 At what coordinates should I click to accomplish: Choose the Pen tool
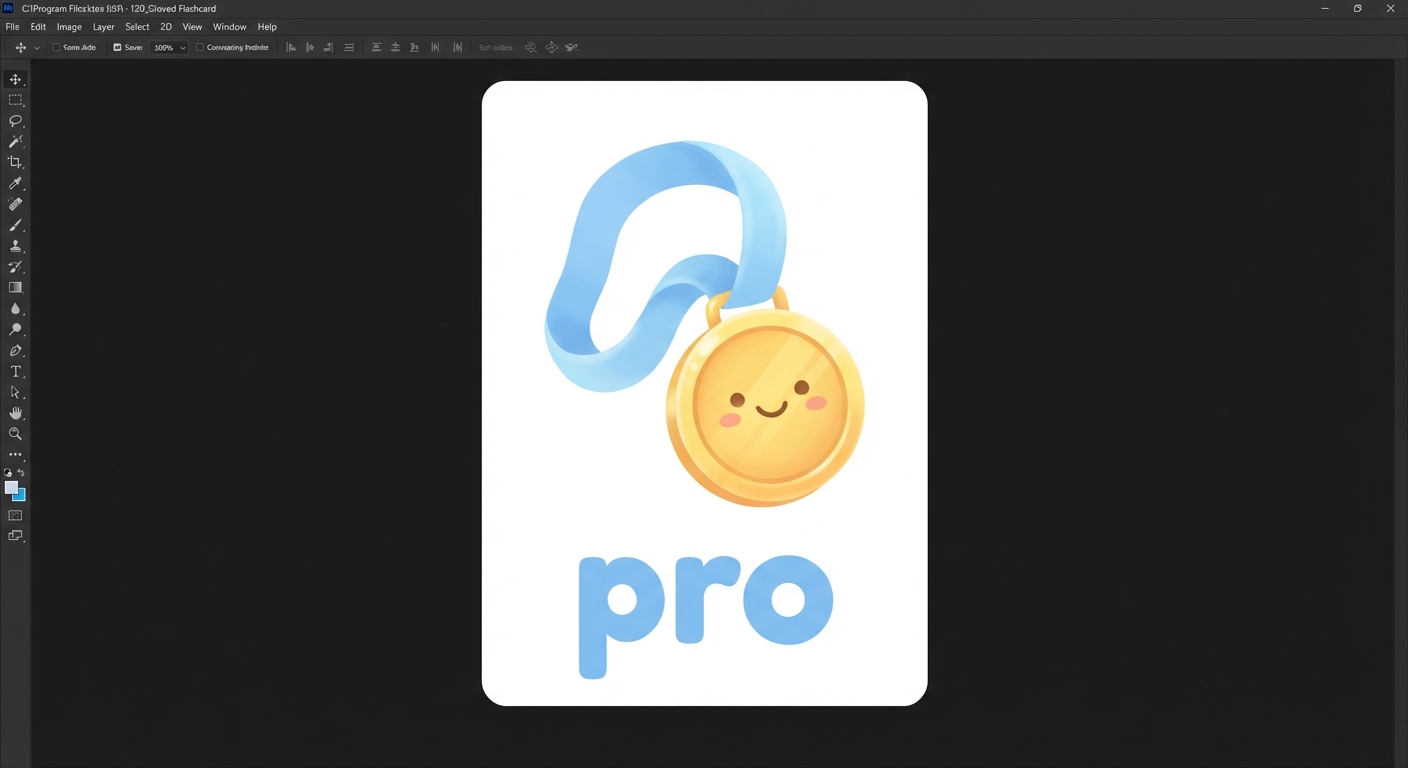tap(15, 351)
